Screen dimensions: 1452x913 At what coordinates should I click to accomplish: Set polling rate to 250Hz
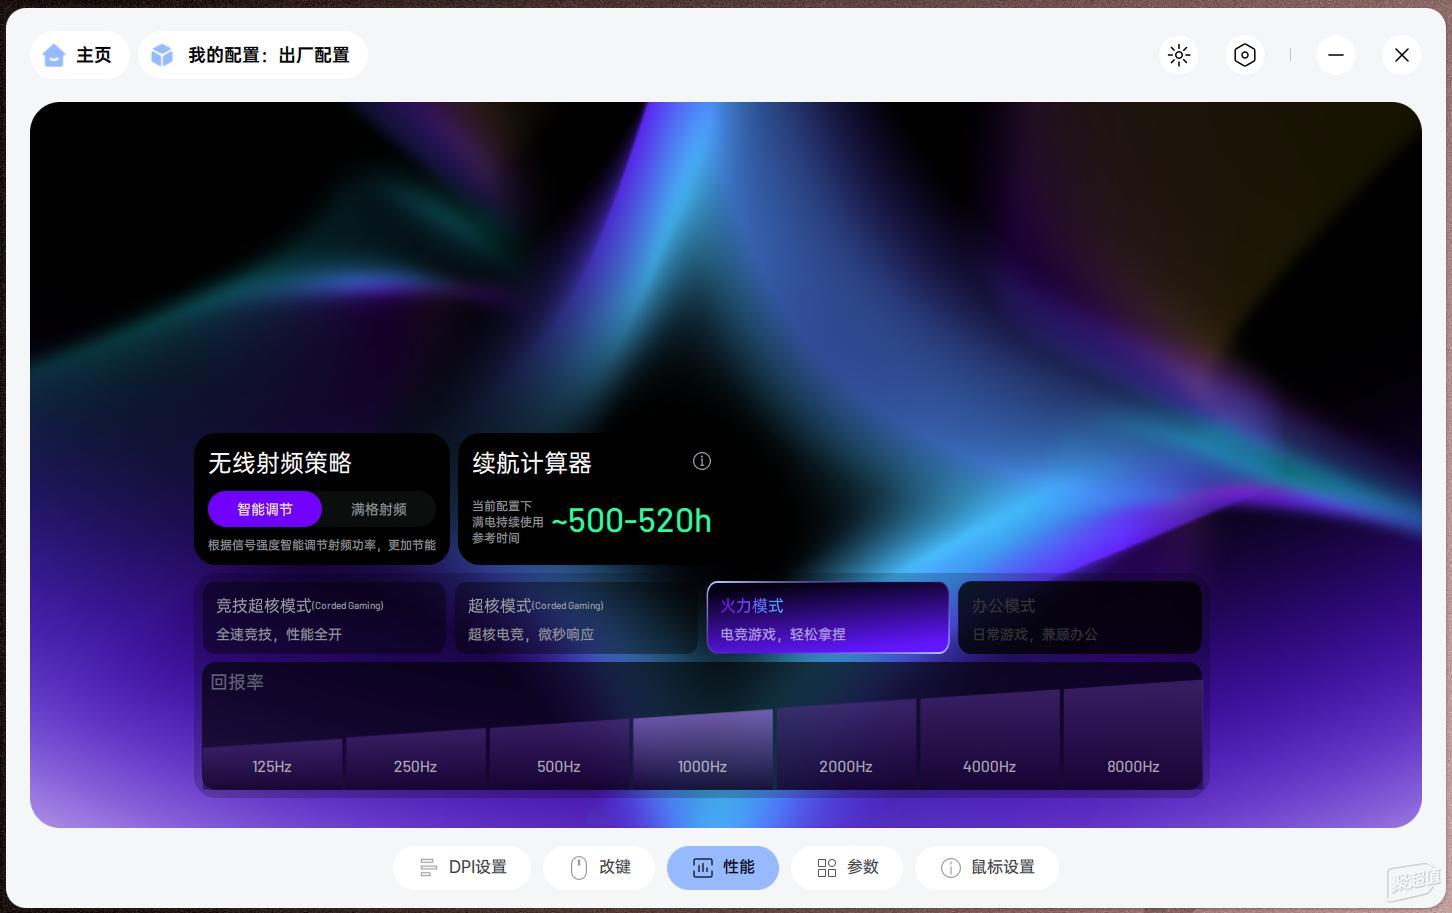point(415,759)
